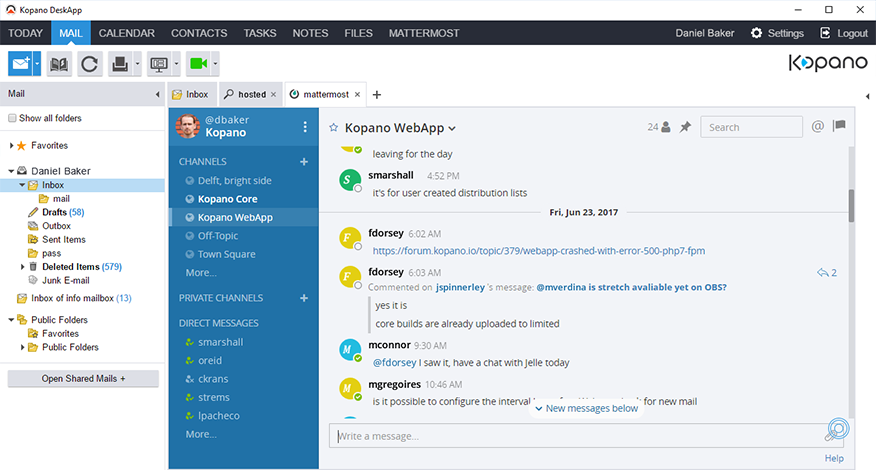Collapse the Daniel Baker mailbox tree

(x=11, y=171)
